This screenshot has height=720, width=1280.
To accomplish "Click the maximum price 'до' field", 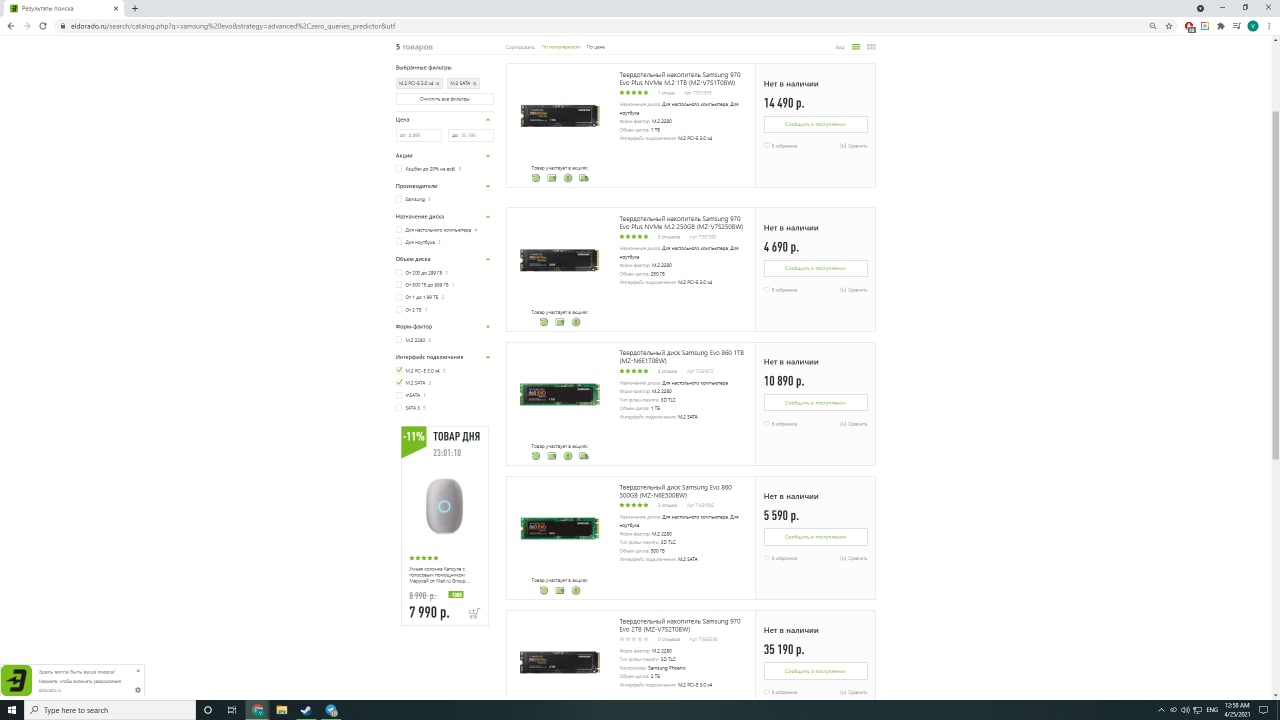I will tap(470, 135).
